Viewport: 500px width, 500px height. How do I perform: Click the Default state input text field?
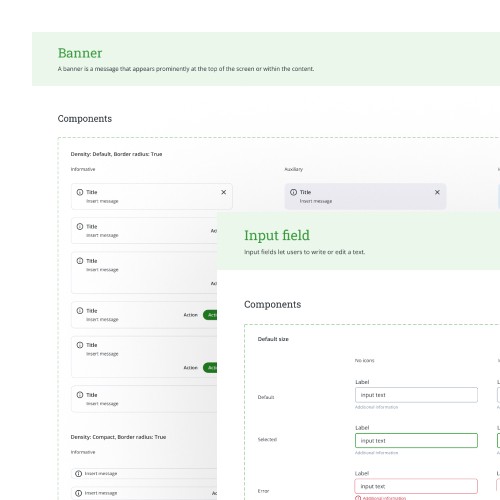416,395
